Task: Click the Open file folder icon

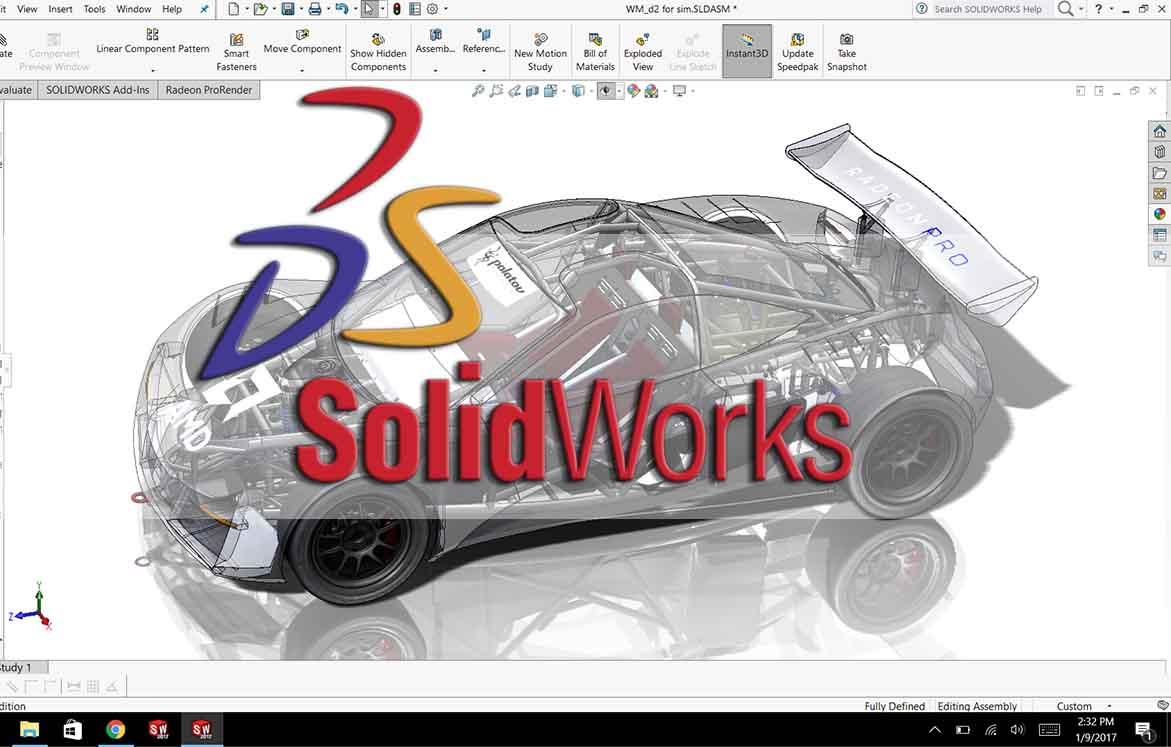Action: (x=260, y=9)
